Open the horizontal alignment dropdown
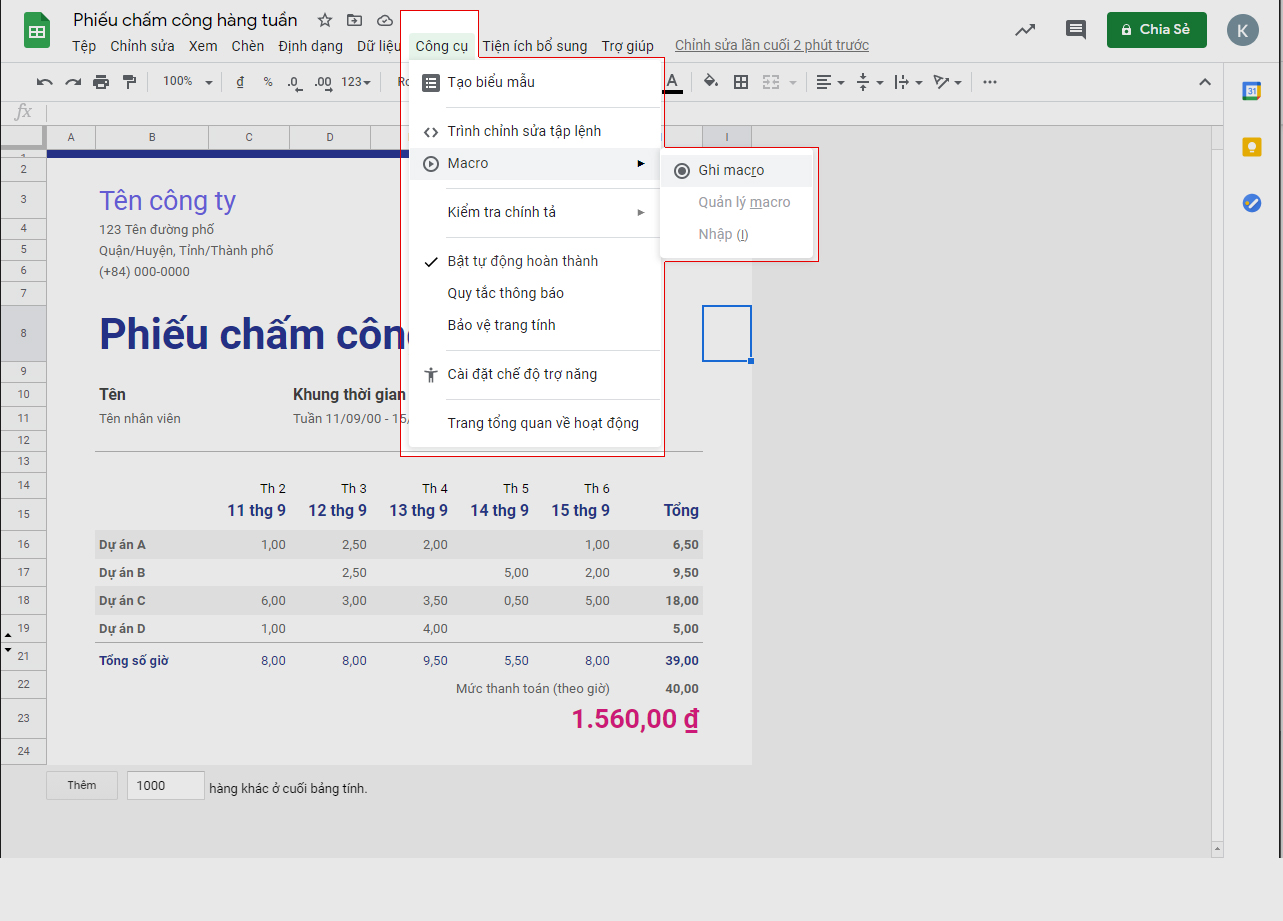 pyautogui.click(x=829, y=82)
